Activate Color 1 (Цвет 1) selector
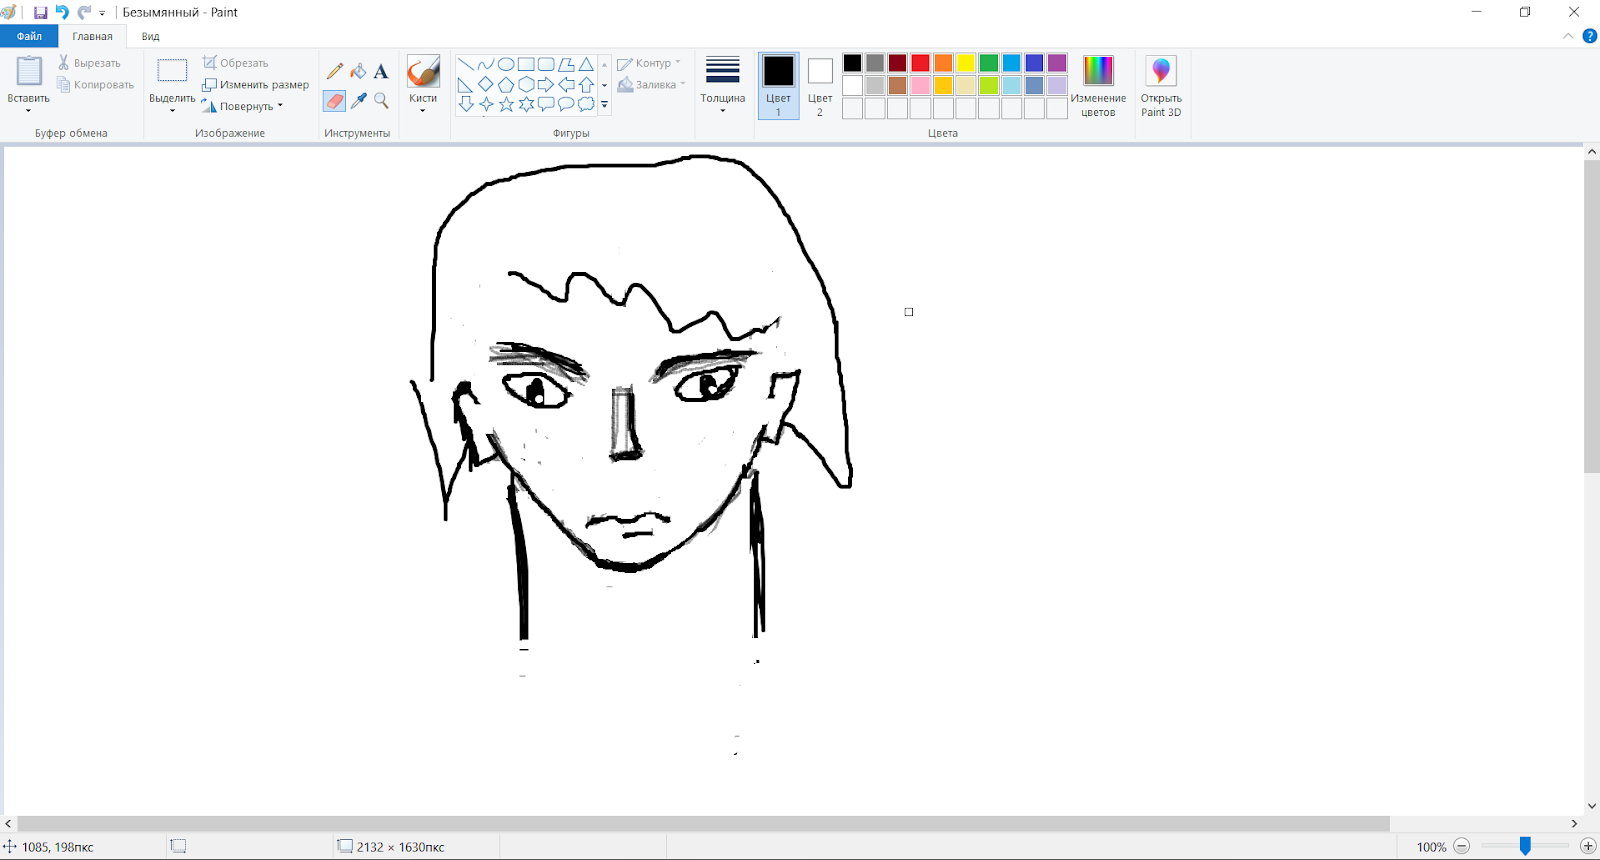Image resolution: width=1600 pixels, height=860 pixels. click(x=778, y=86)
